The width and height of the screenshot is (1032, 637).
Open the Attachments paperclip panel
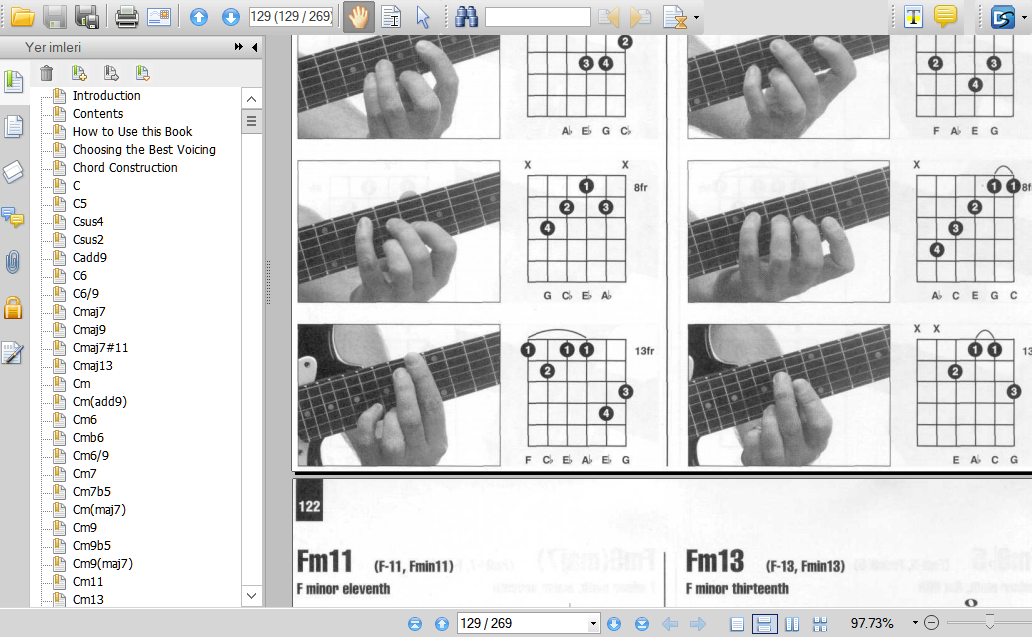[x=13, y=263]
